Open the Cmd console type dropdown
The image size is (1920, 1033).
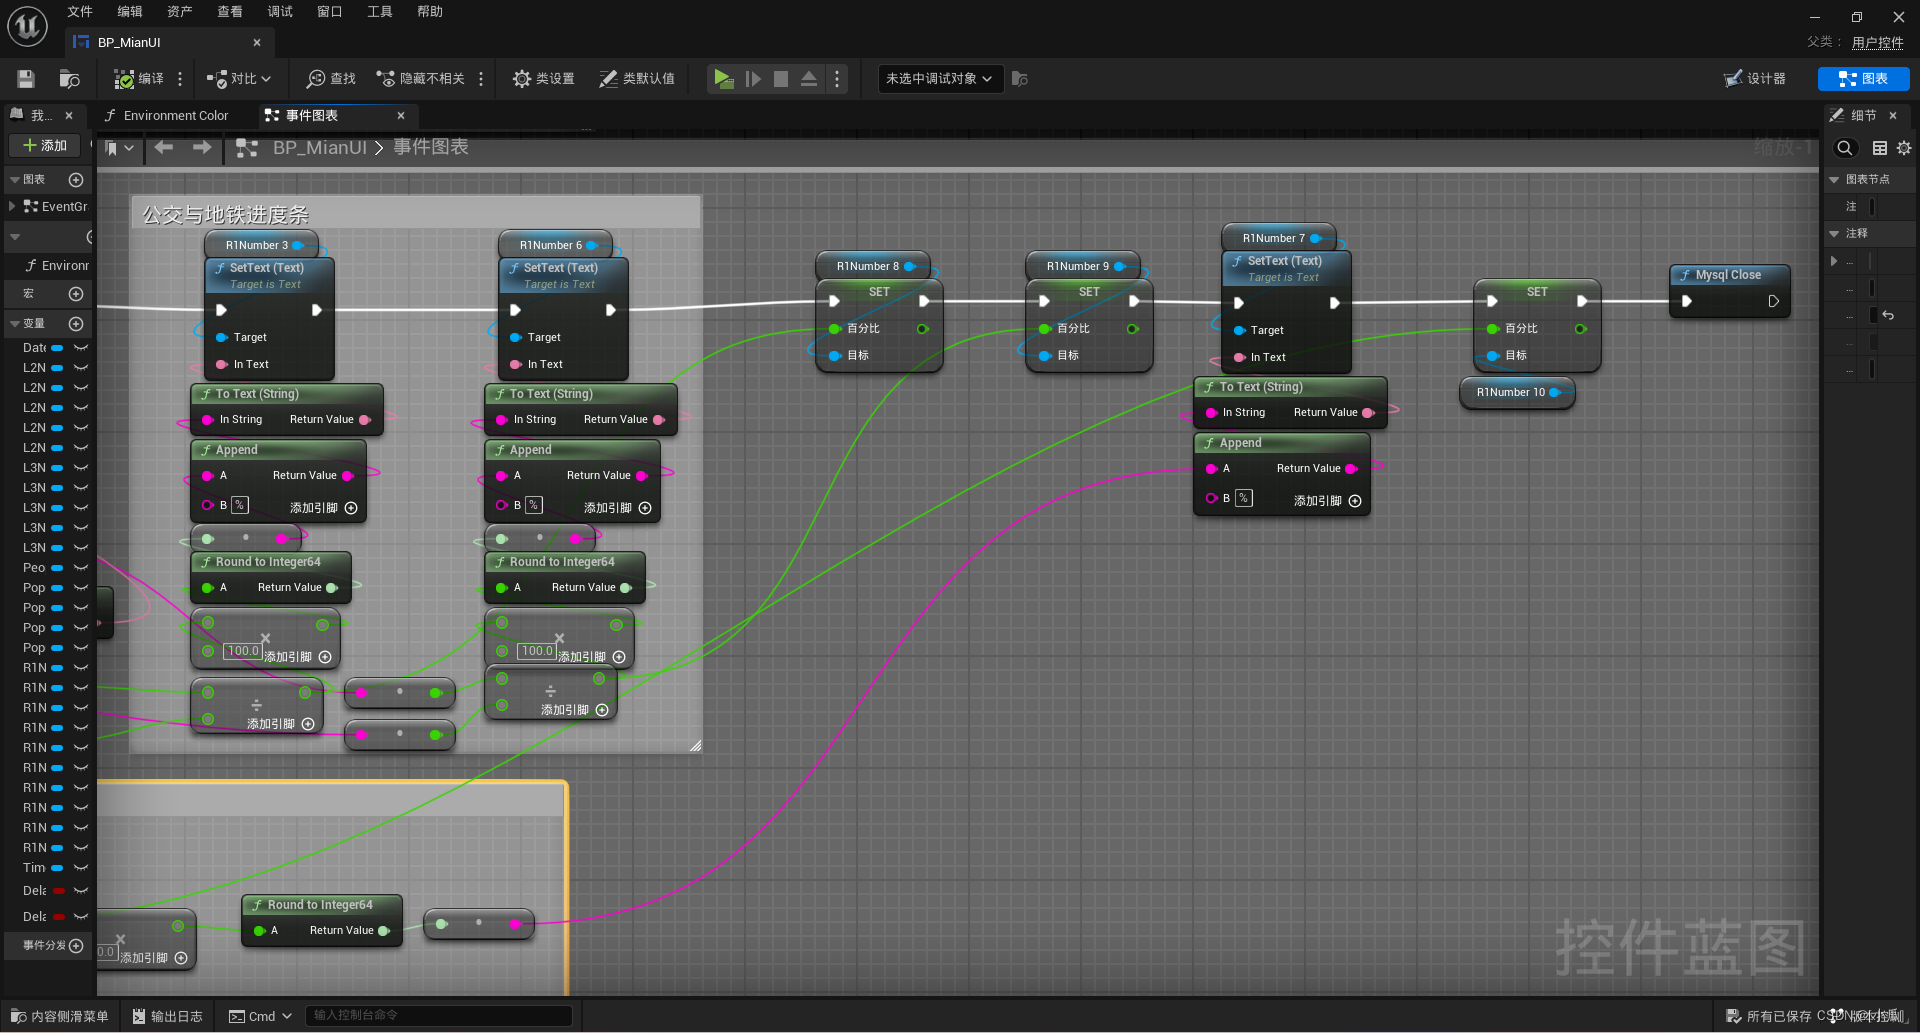click(x=260, y=1016)
